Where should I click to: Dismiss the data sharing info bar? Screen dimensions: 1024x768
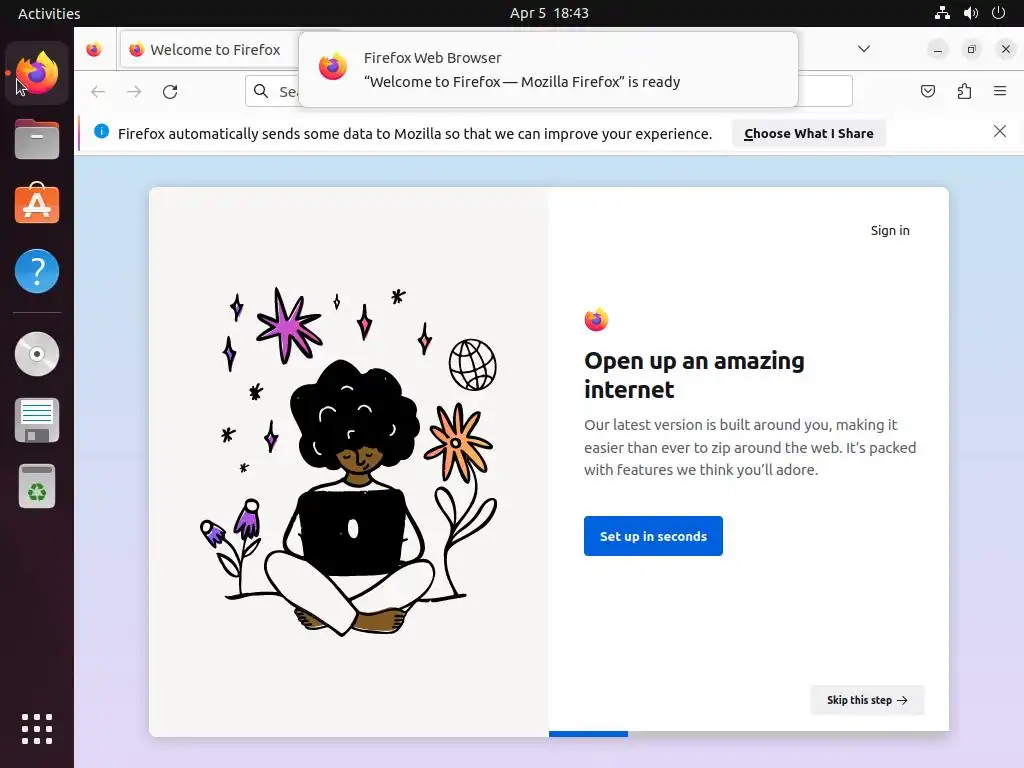[x=1000, y=131]
